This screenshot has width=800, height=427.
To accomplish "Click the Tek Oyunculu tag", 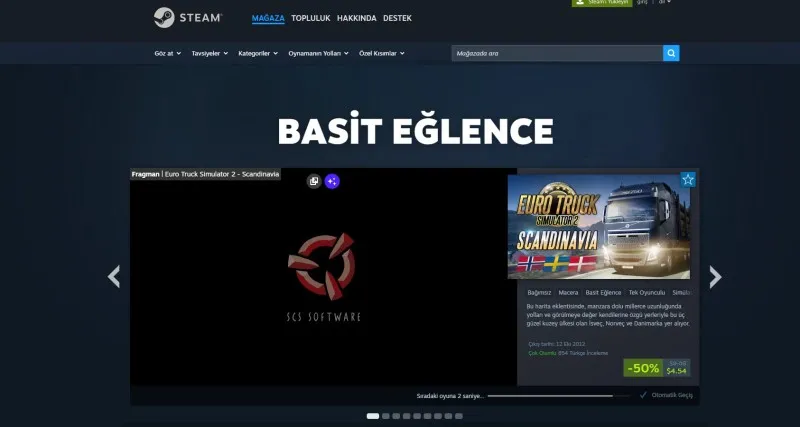I will click(x=646, y=292).
